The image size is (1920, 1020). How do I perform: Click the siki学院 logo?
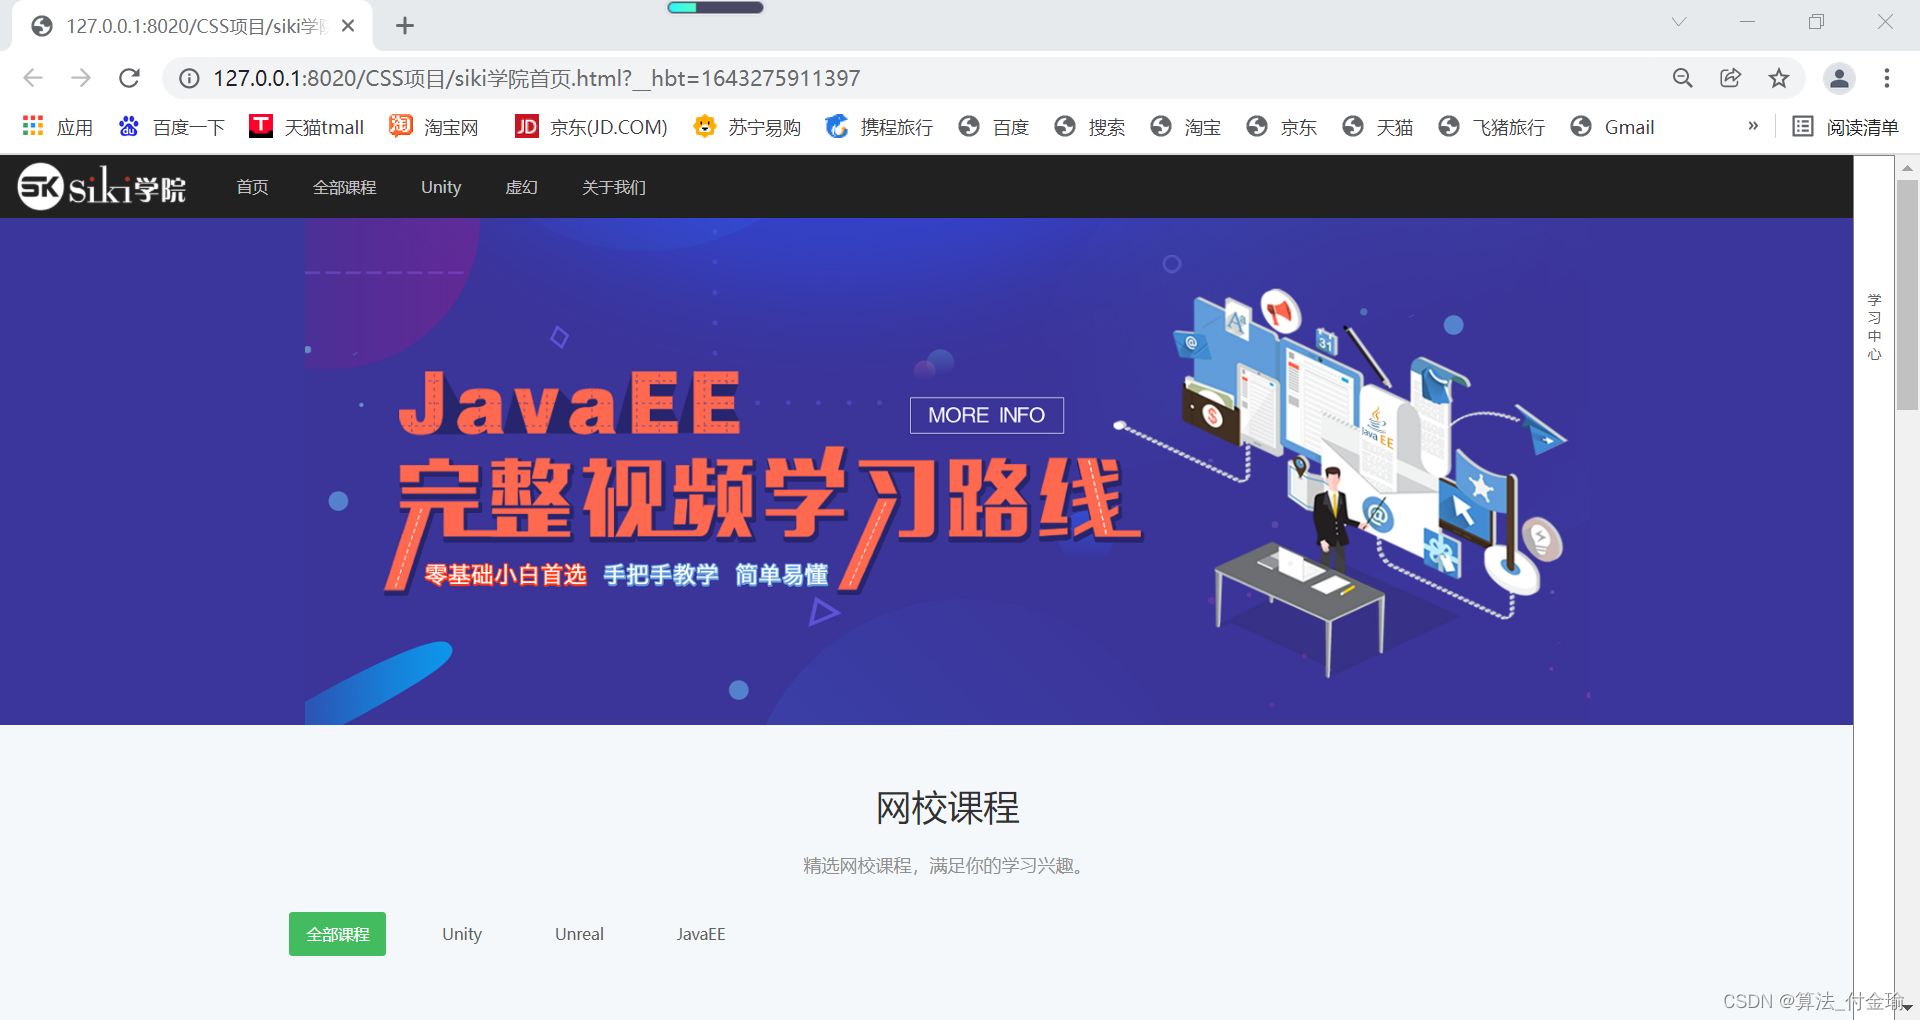100,186
